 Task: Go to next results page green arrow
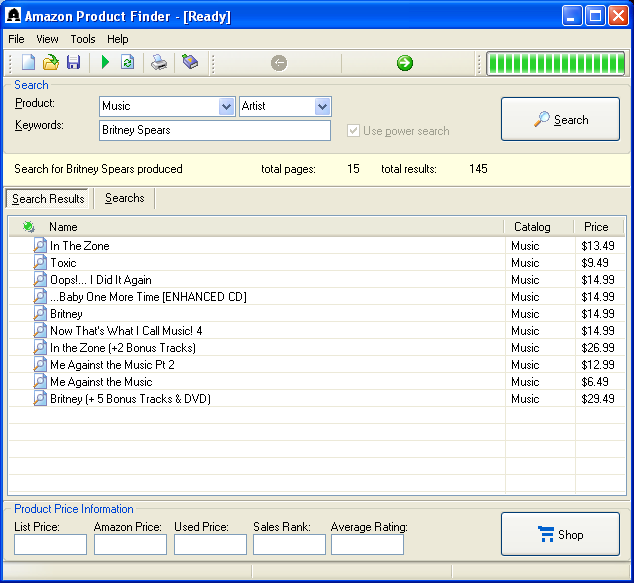(x=404, y=63)
